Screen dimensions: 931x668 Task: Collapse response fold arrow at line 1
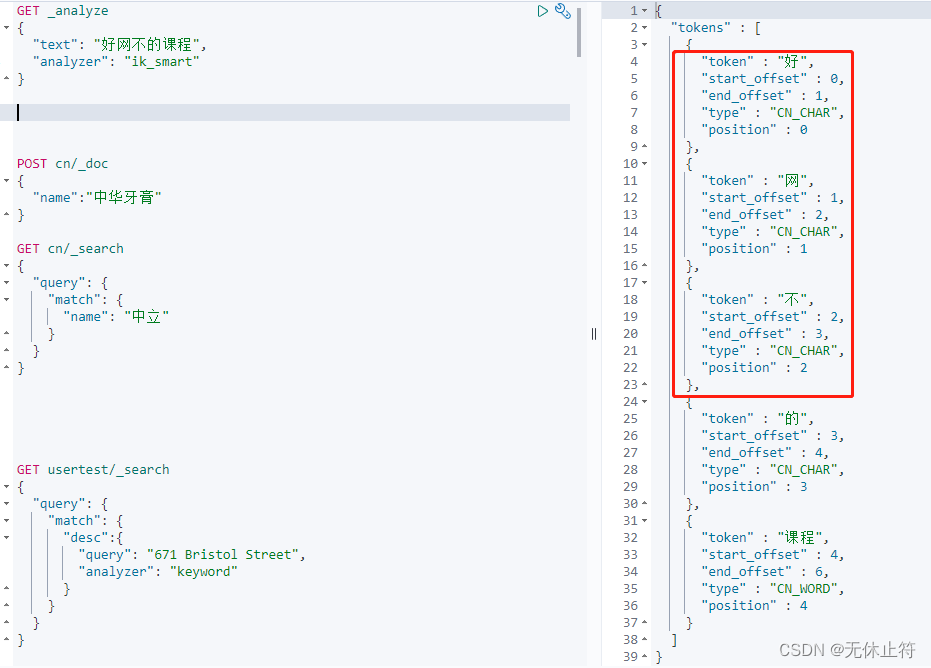pyautogui.click(x=644, y=11)
